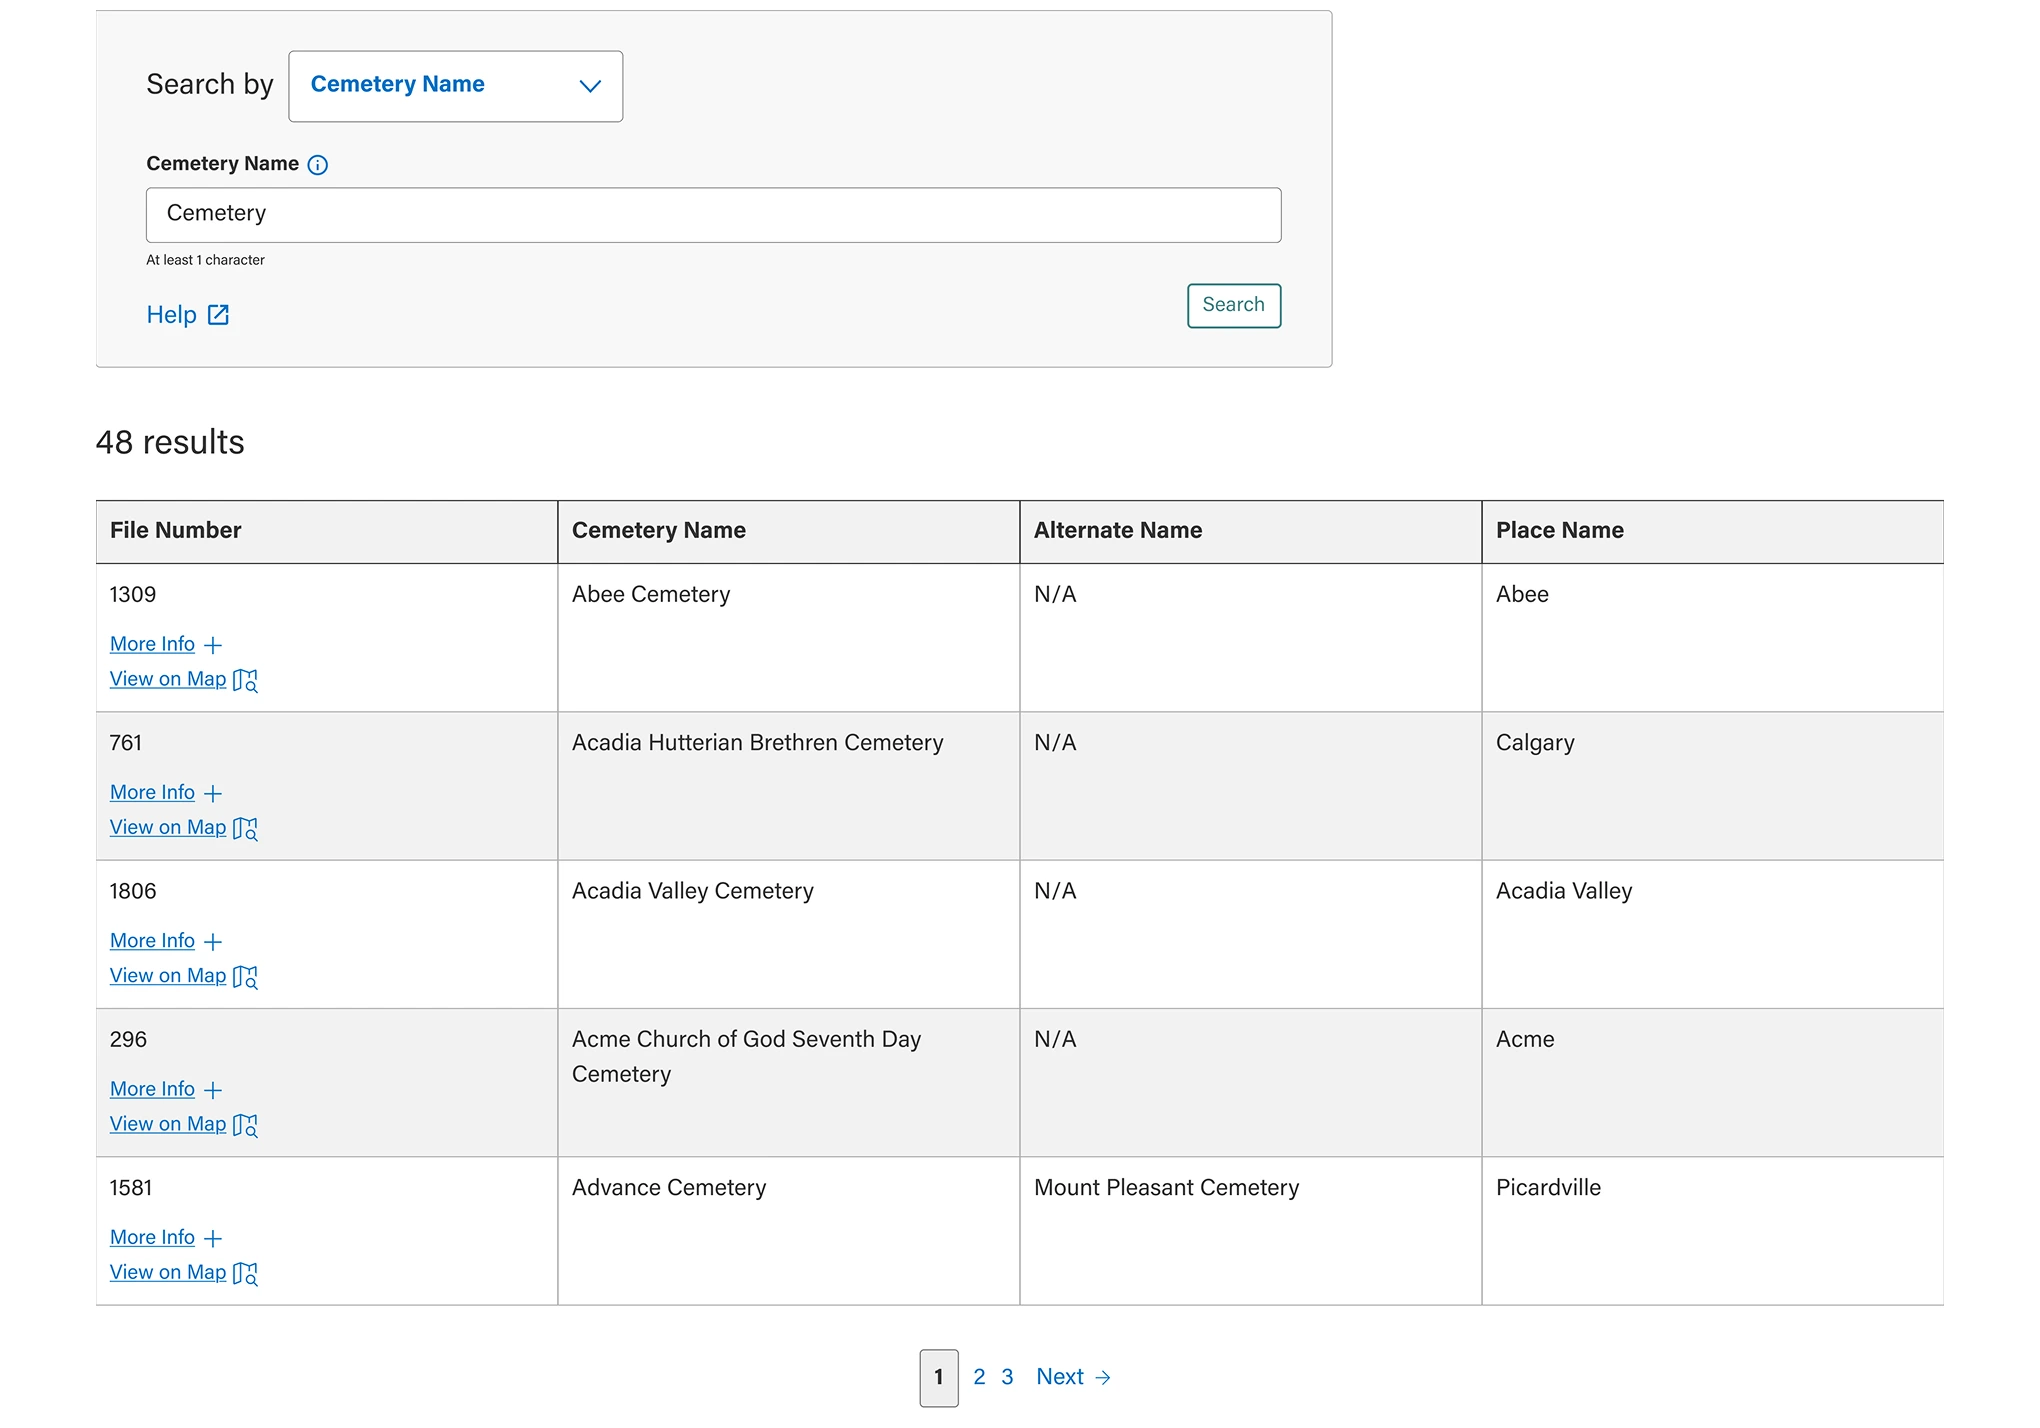Click map icon for Advance Cemetery
Image resolution: width=2040 pixels, height=1428 pixels.
tap(245, 1273)
